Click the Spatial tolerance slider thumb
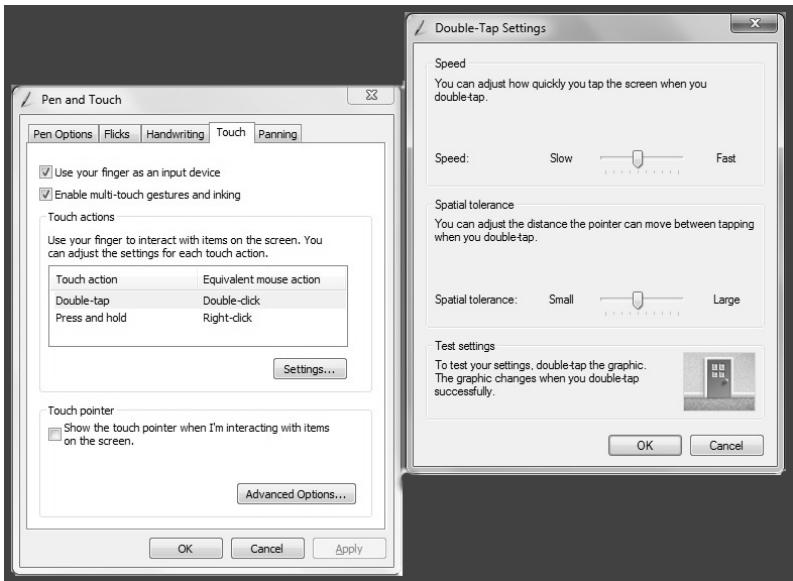Viewport: 793px width, 581px height. (x=638, y=300)
